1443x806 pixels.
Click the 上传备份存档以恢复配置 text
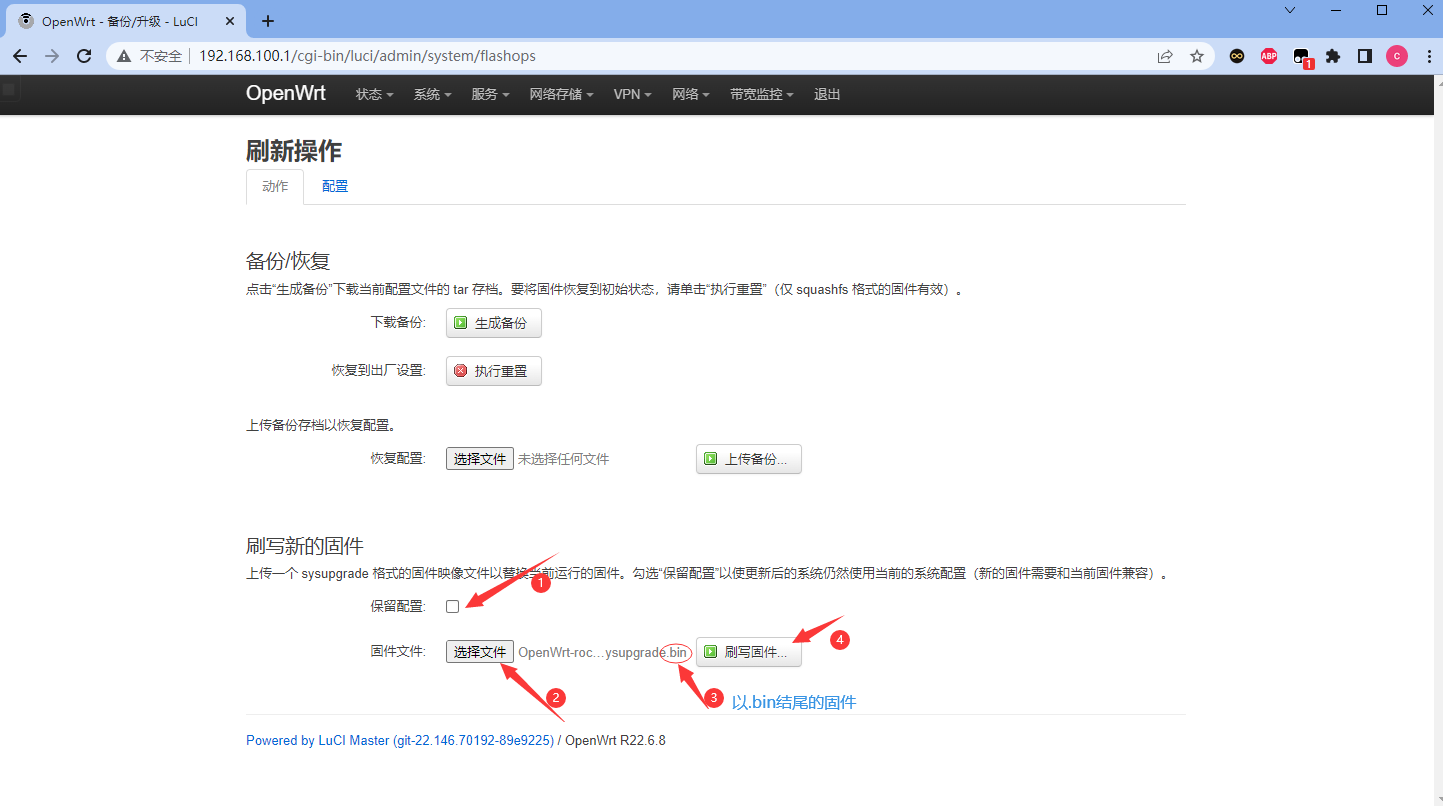click(x=320, y=425)
